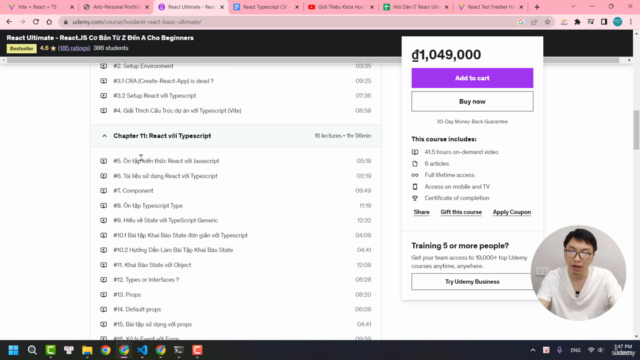Reload the Udemy page
The height and width of the screenshot is (360, 640).
pos(36,22)
